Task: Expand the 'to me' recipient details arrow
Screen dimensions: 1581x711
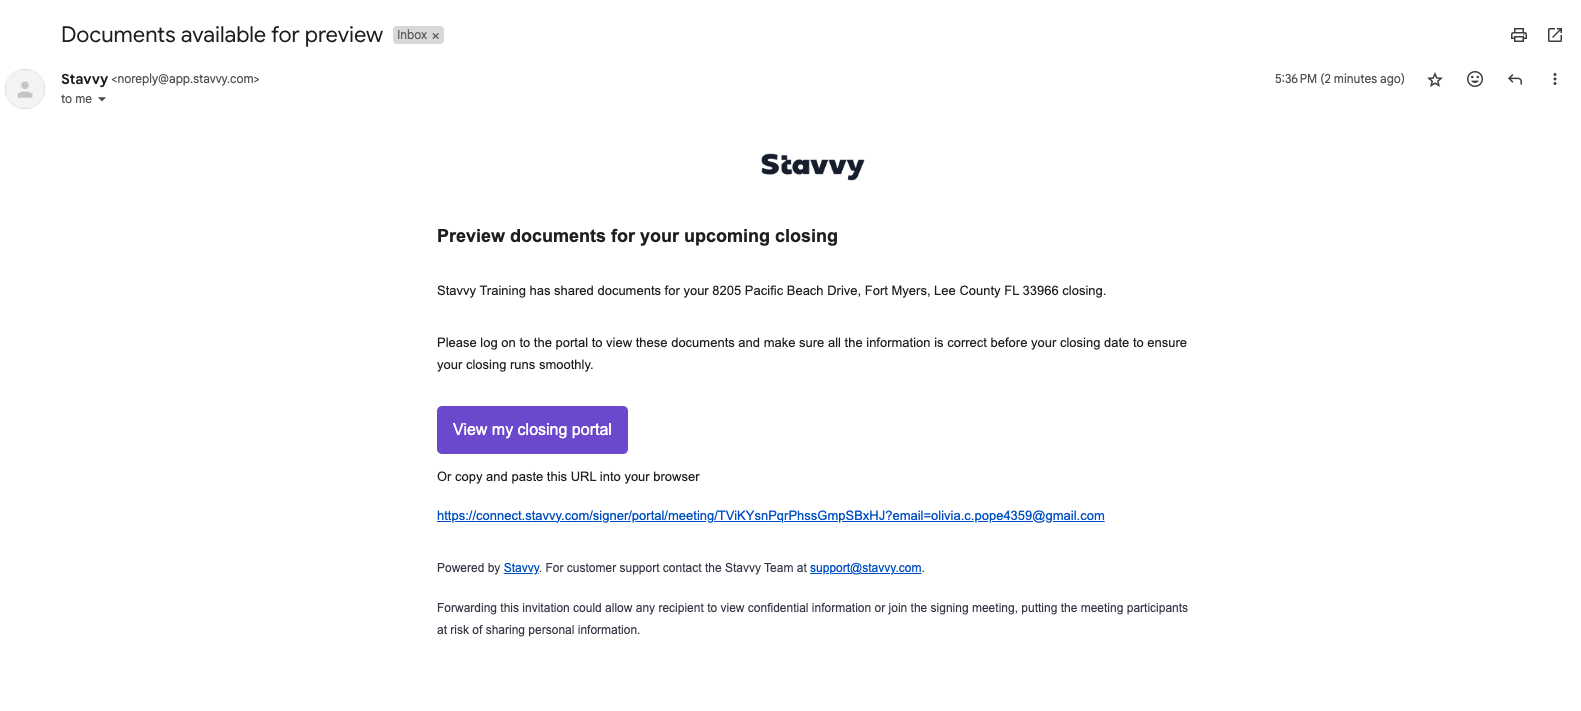Action: (x=102, y=99)
